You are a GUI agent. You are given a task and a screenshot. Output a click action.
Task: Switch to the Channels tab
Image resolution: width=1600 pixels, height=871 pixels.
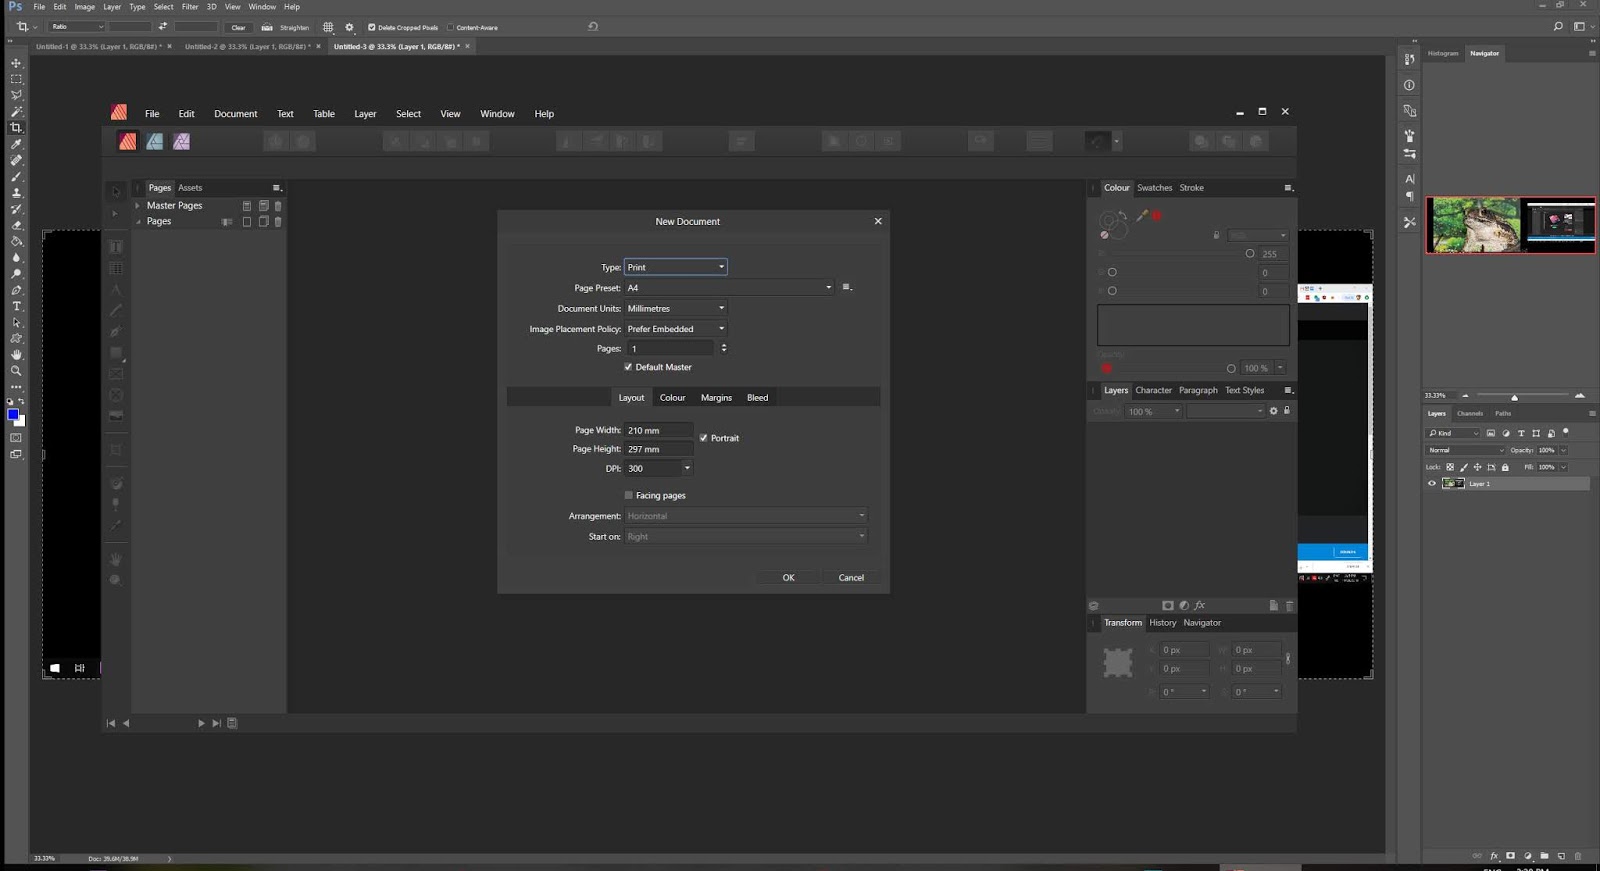coord(1470,413)
